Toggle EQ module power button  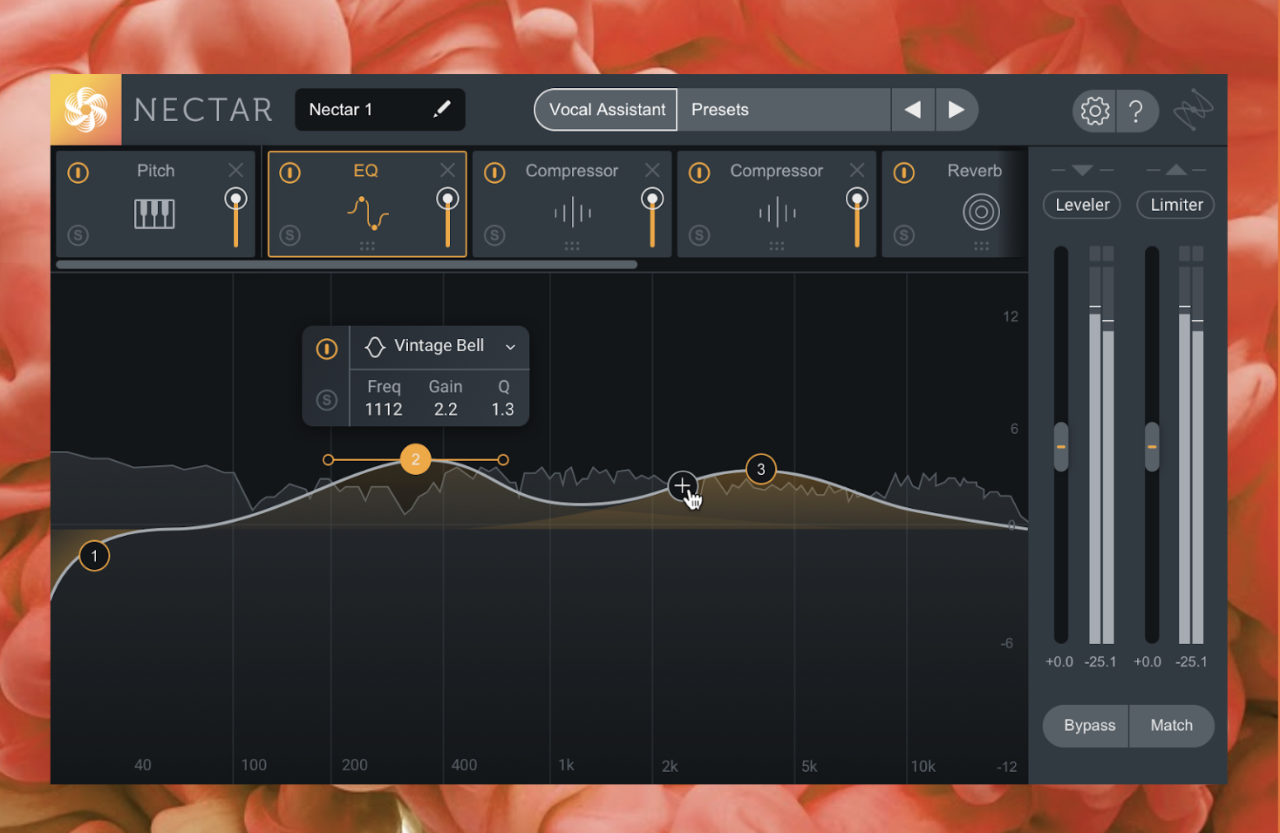pos(290,173)
